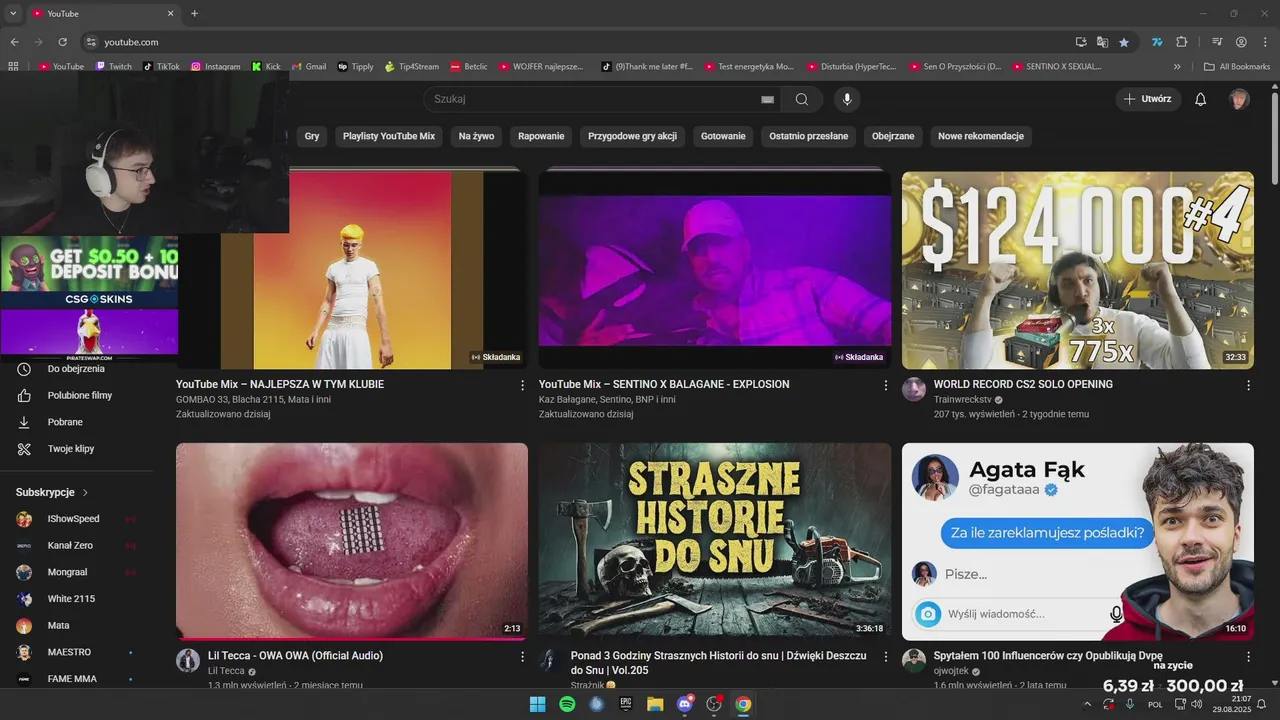Select the Obejrzane chip
Viewport: 1280px width, 720px height.
click(893, 136)
